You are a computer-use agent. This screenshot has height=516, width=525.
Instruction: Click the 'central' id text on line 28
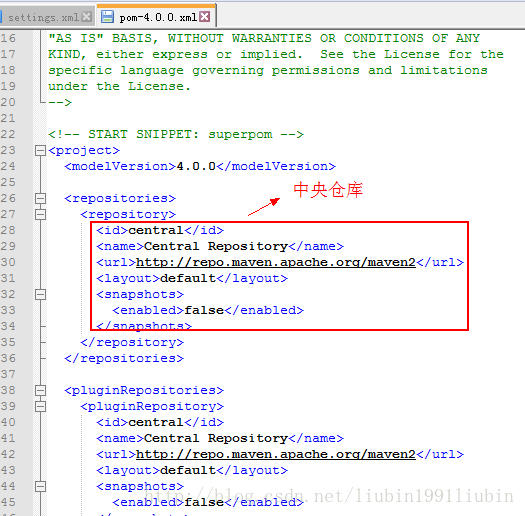pos(156,230)
